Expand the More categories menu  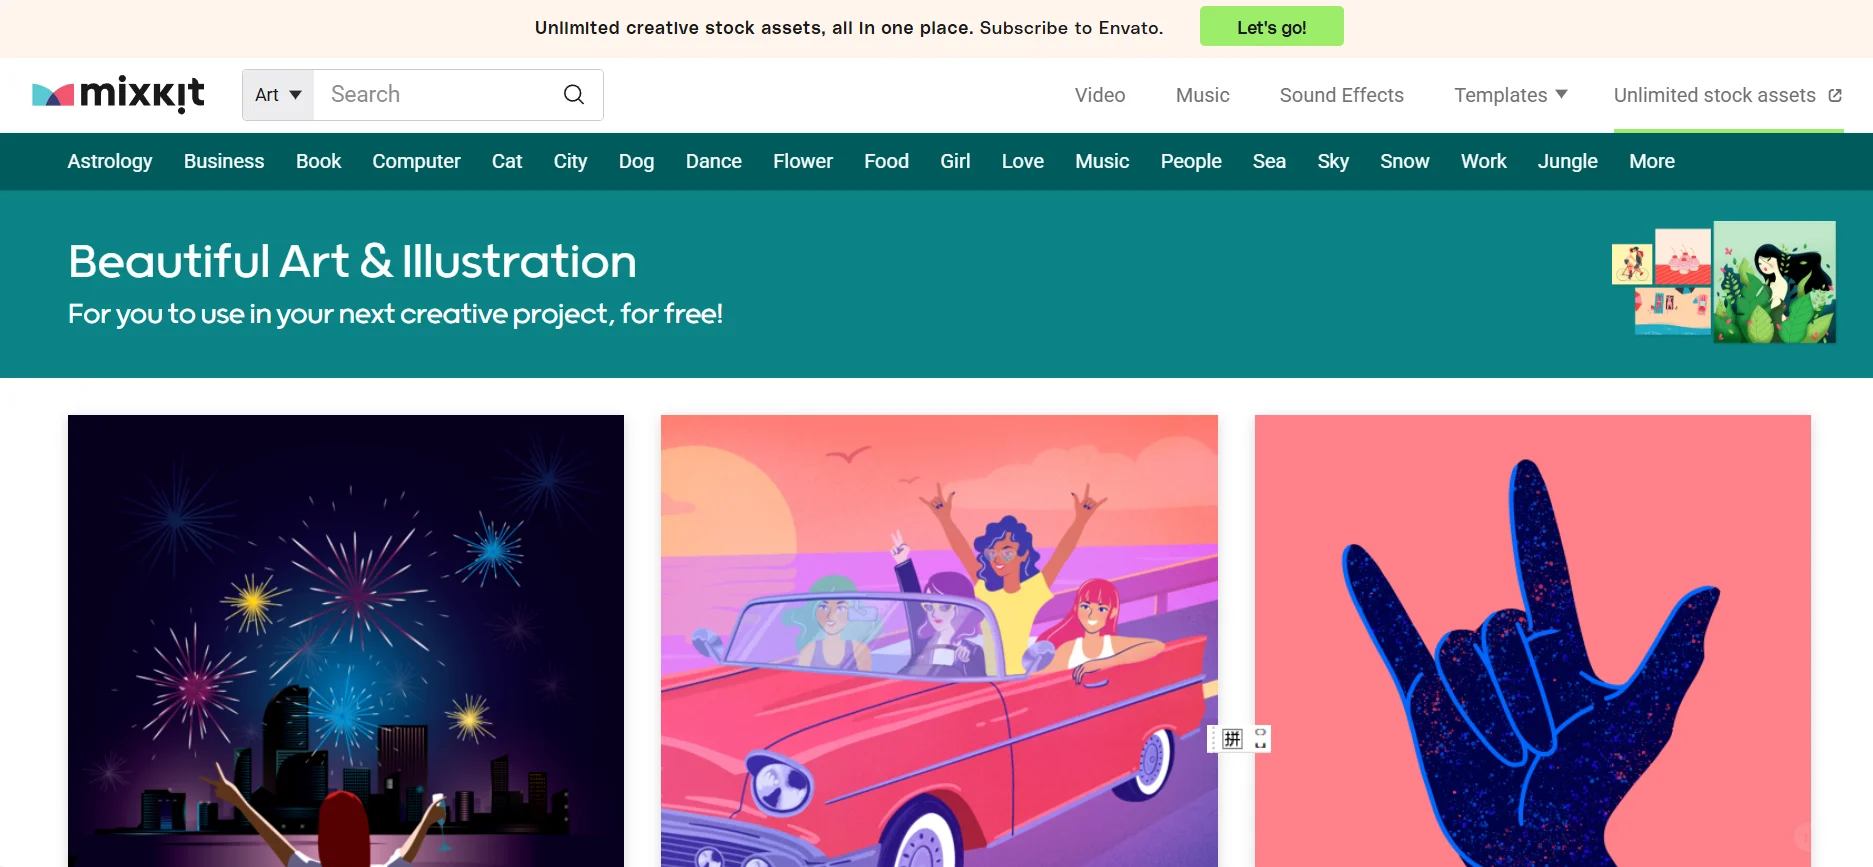(x=1652, y=161)
